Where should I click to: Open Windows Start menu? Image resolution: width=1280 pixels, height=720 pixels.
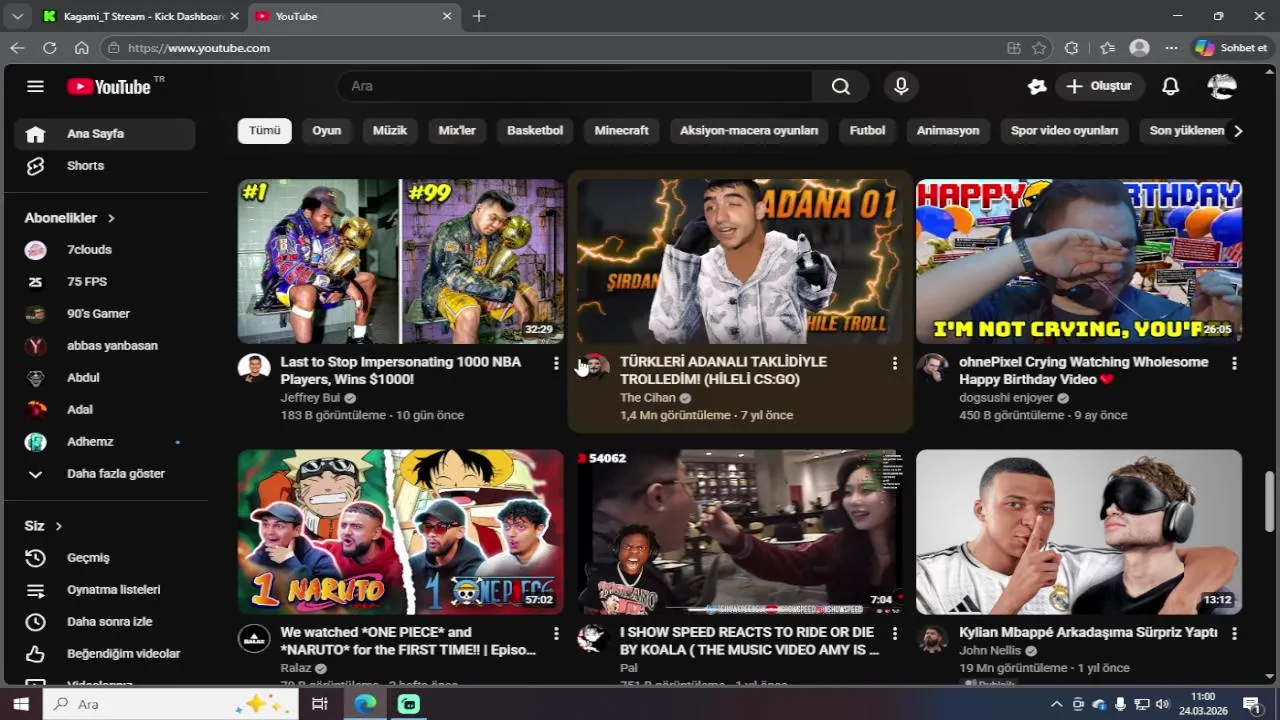pyautogui.click(x=20, y=704)
